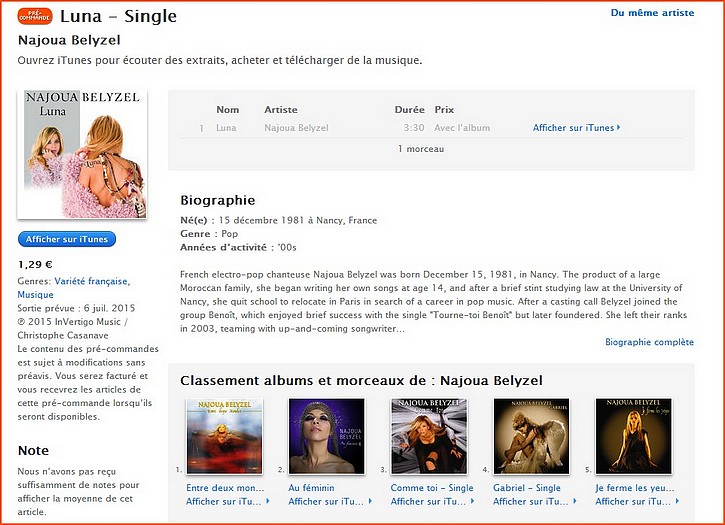The height and width of the screenshot is (525, 725).
Task: Open the Luna album cover artwork
Action: [82, 154]
